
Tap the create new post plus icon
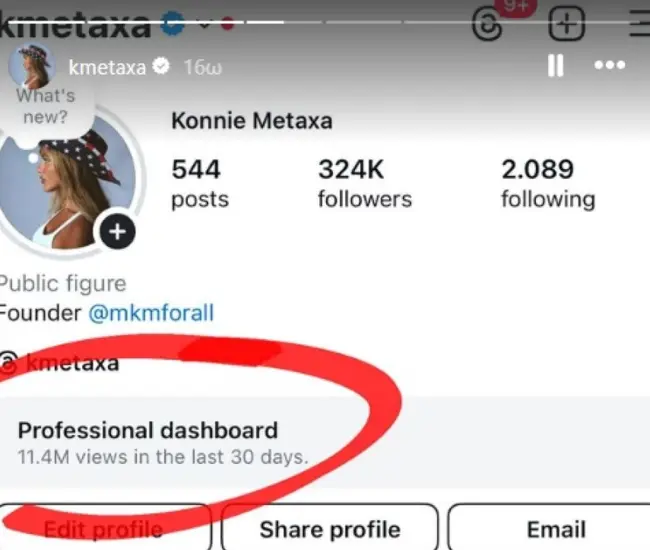(567, 24)
